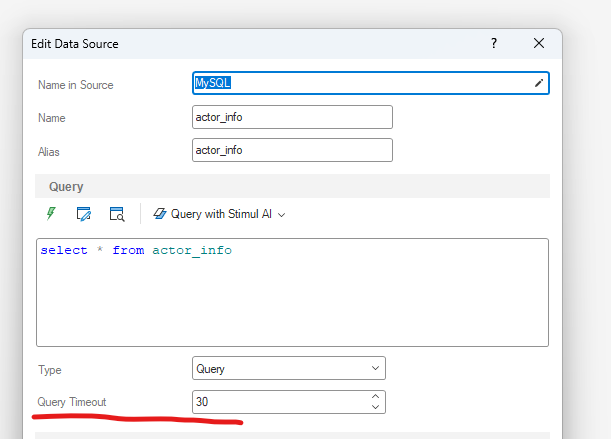Click the Query with Stimul AI label
The image size is (611, 439).
221,214
